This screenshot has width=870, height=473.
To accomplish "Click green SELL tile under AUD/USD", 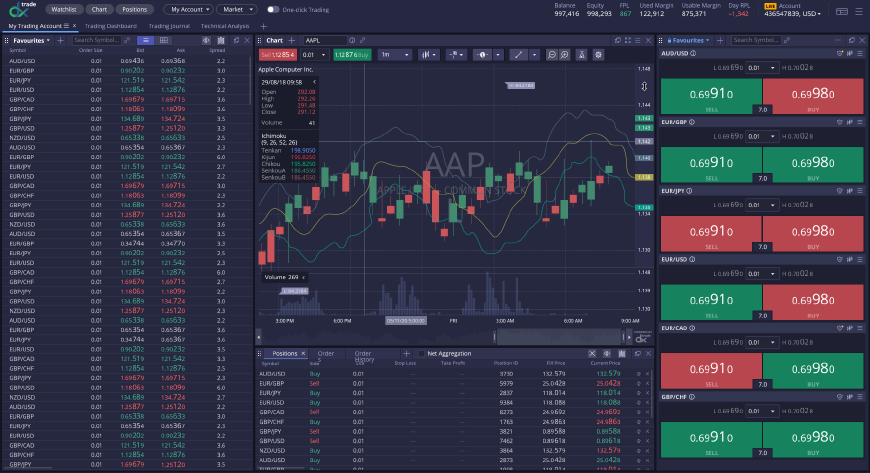I will click(711, 97).
